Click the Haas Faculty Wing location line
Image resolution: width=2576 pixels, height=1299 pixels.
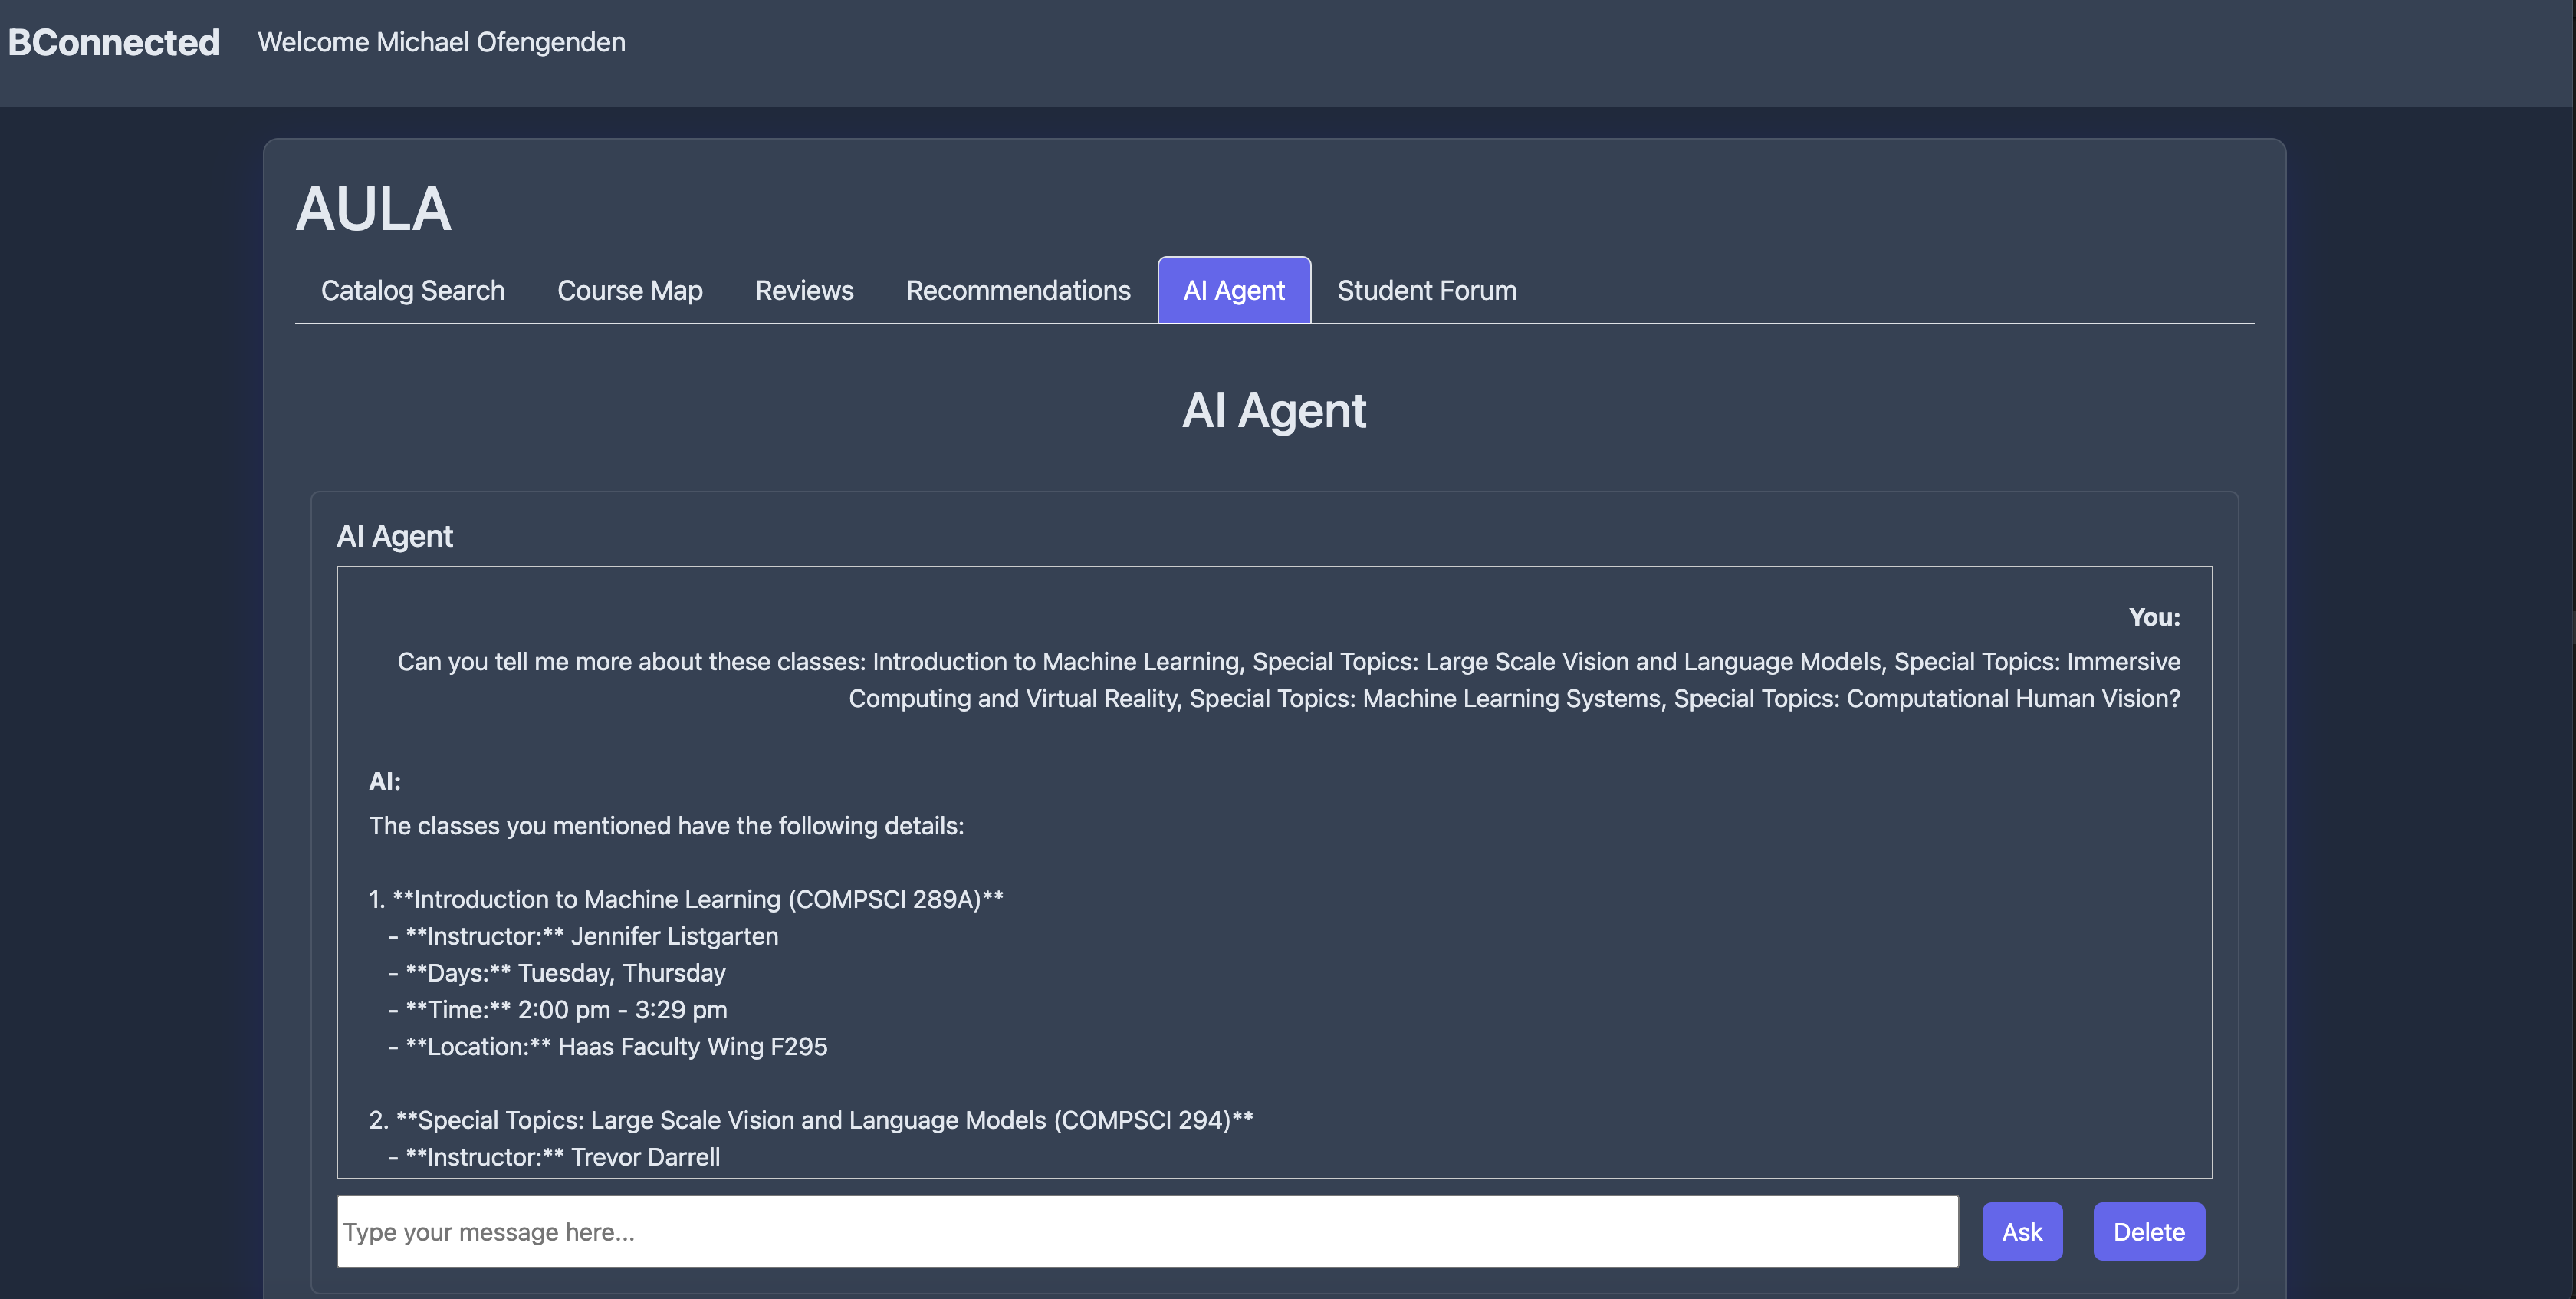pyautogui.click(x=608, y=1046)
